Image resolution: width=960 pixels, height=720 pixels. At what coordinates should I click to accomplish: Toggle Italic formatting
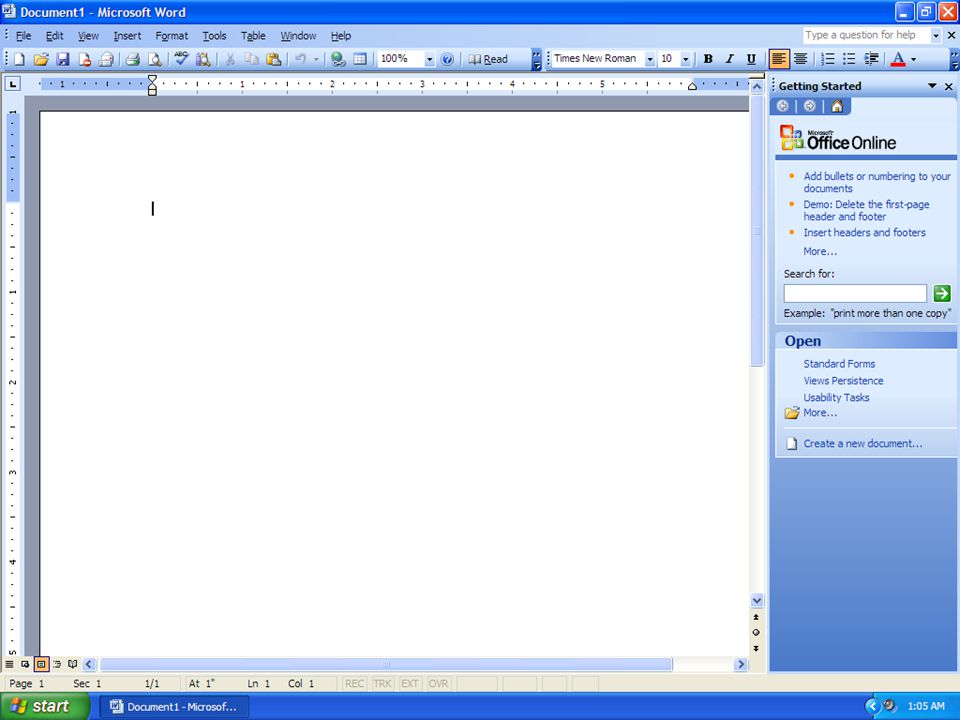pyautogui.click(x=729, y=59)
